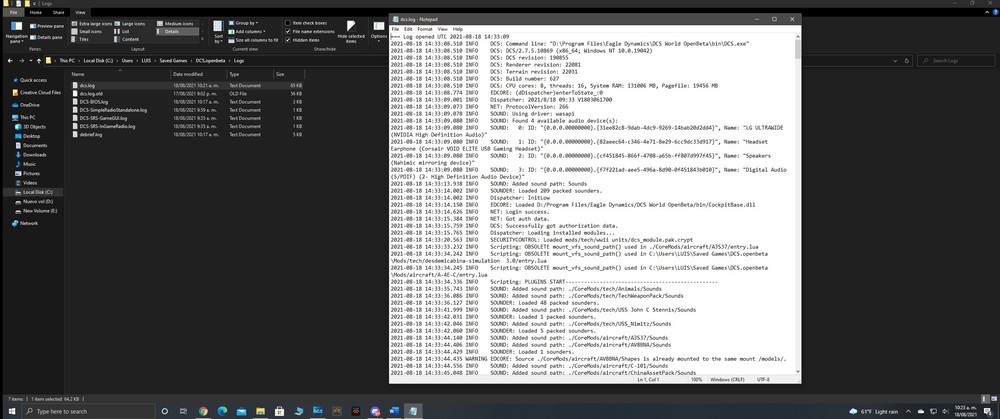The width and height of the screenshot is (1000, 419).
Task: Choose Small icons layout
Action: (x=86, y=31)
